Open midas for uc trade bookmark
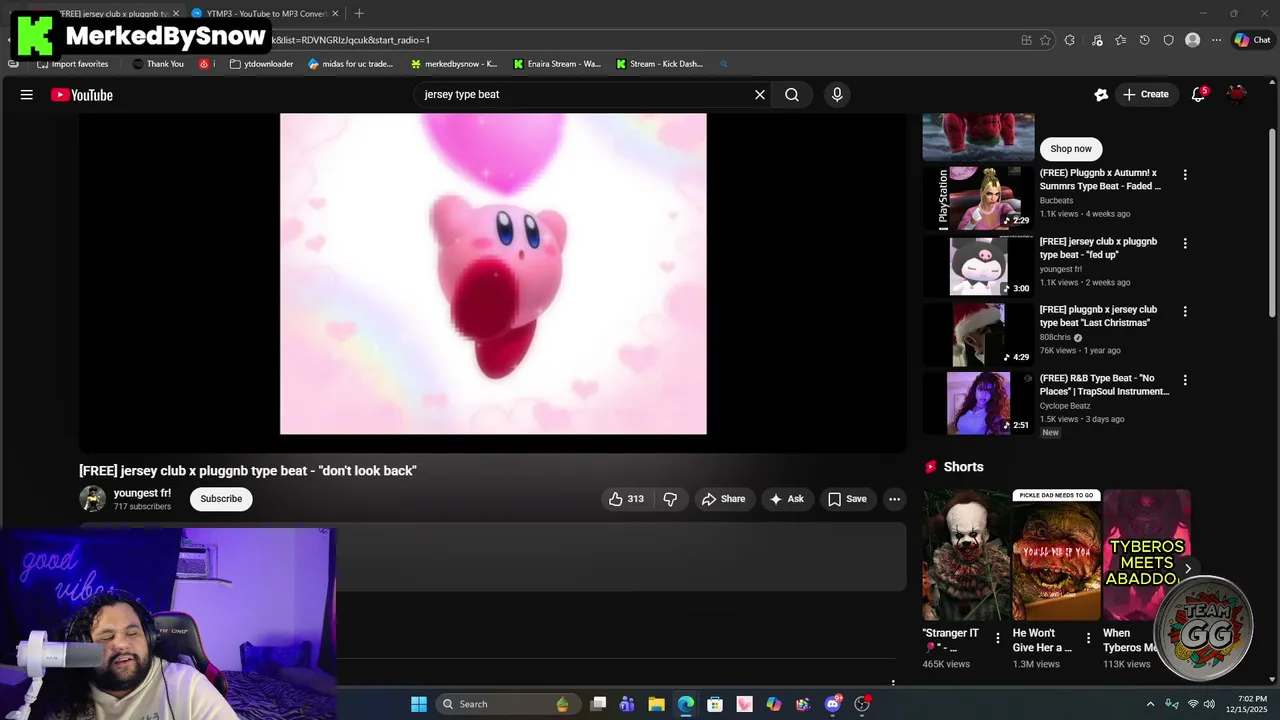The width and height of the screenshot is (1280, 720). point(351,64)
